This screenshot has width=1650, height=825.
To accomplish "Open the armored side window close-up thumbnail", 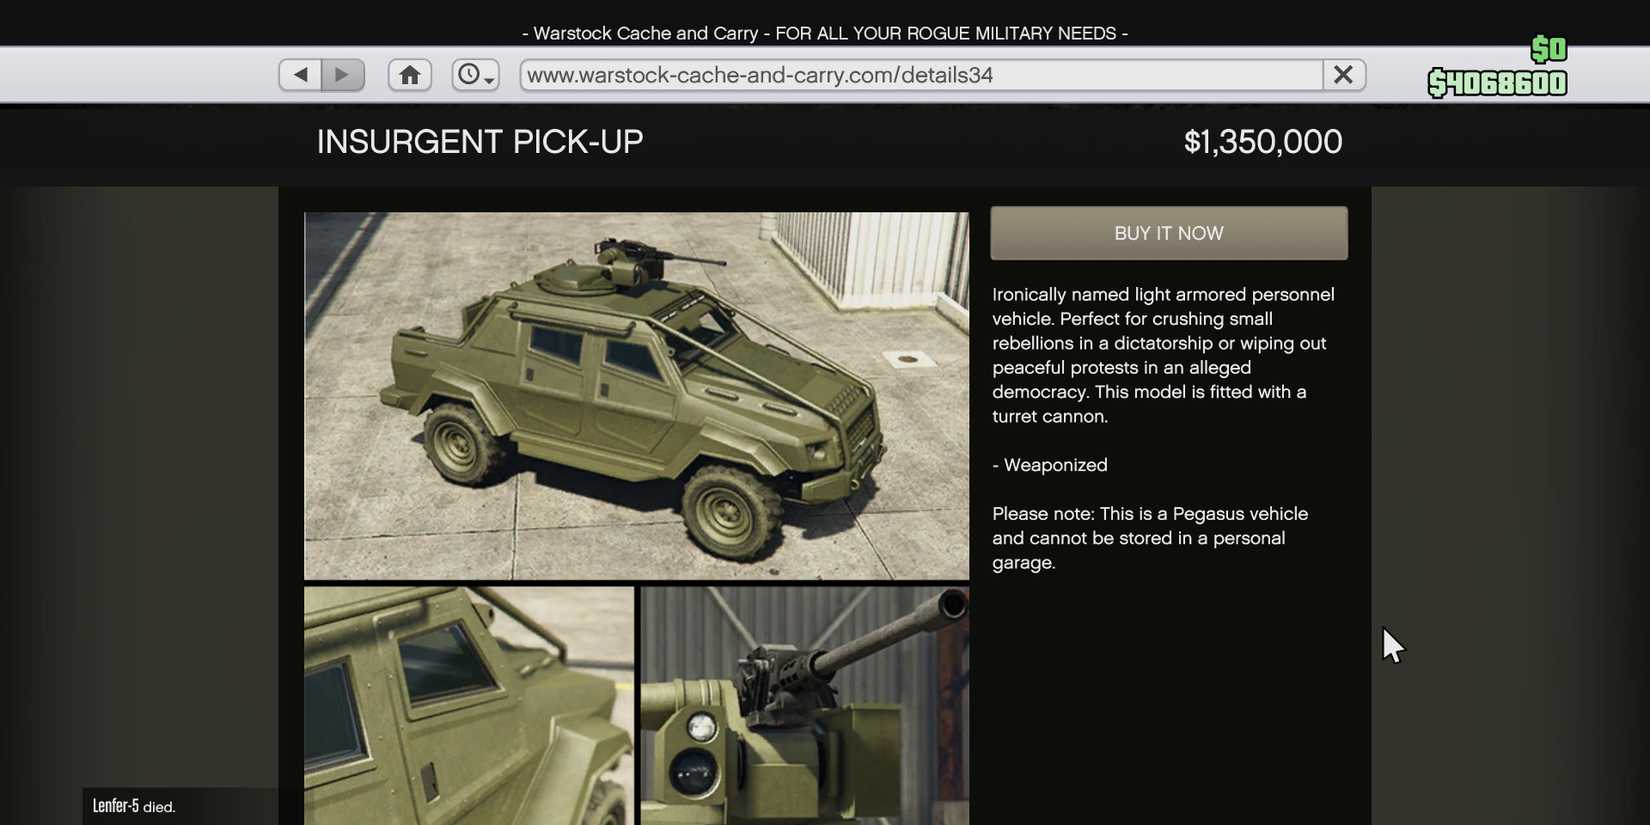I will [469, 706].
